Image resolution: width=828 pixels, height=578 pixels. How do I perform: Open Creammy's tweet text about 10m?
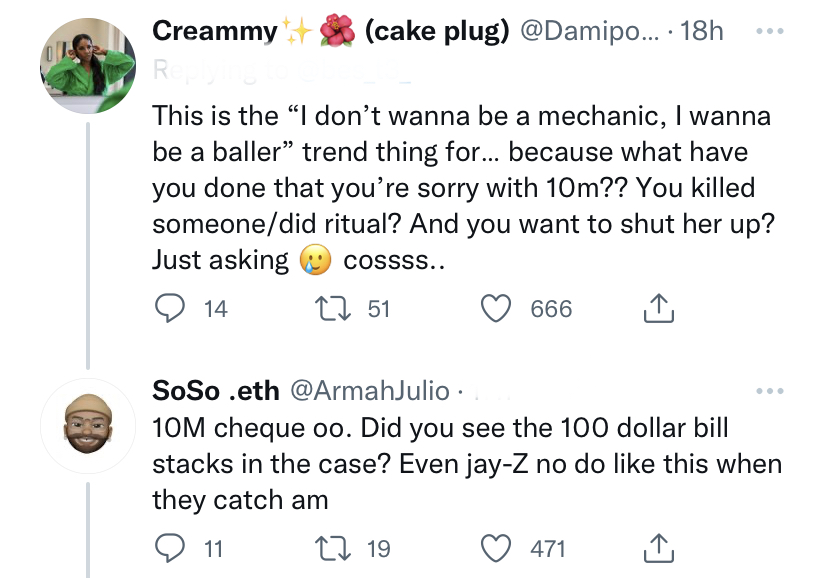[460, 187]
